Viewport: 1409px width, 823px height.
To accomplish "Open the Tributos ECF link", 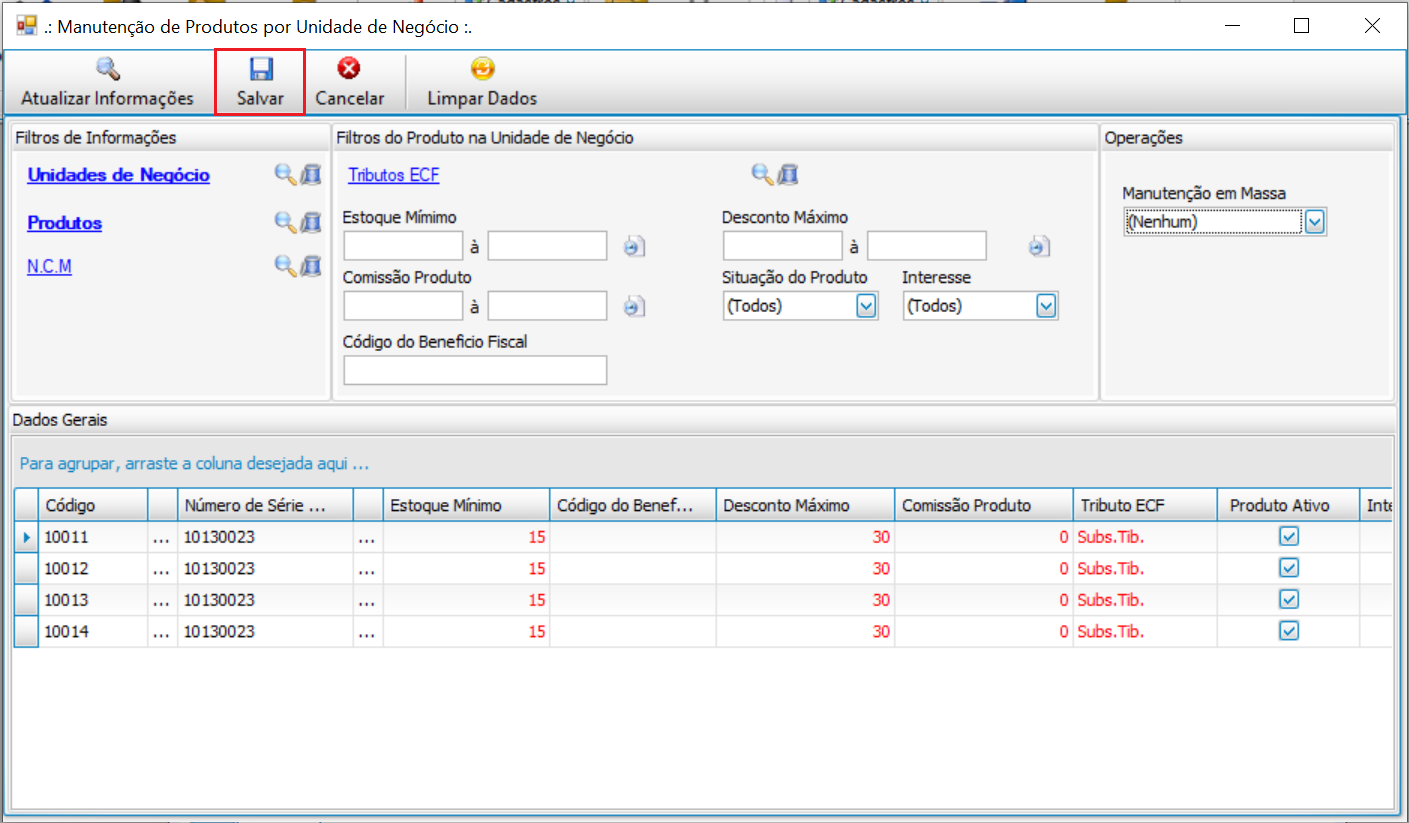I will pyautogui.click(x=393, y=175).
